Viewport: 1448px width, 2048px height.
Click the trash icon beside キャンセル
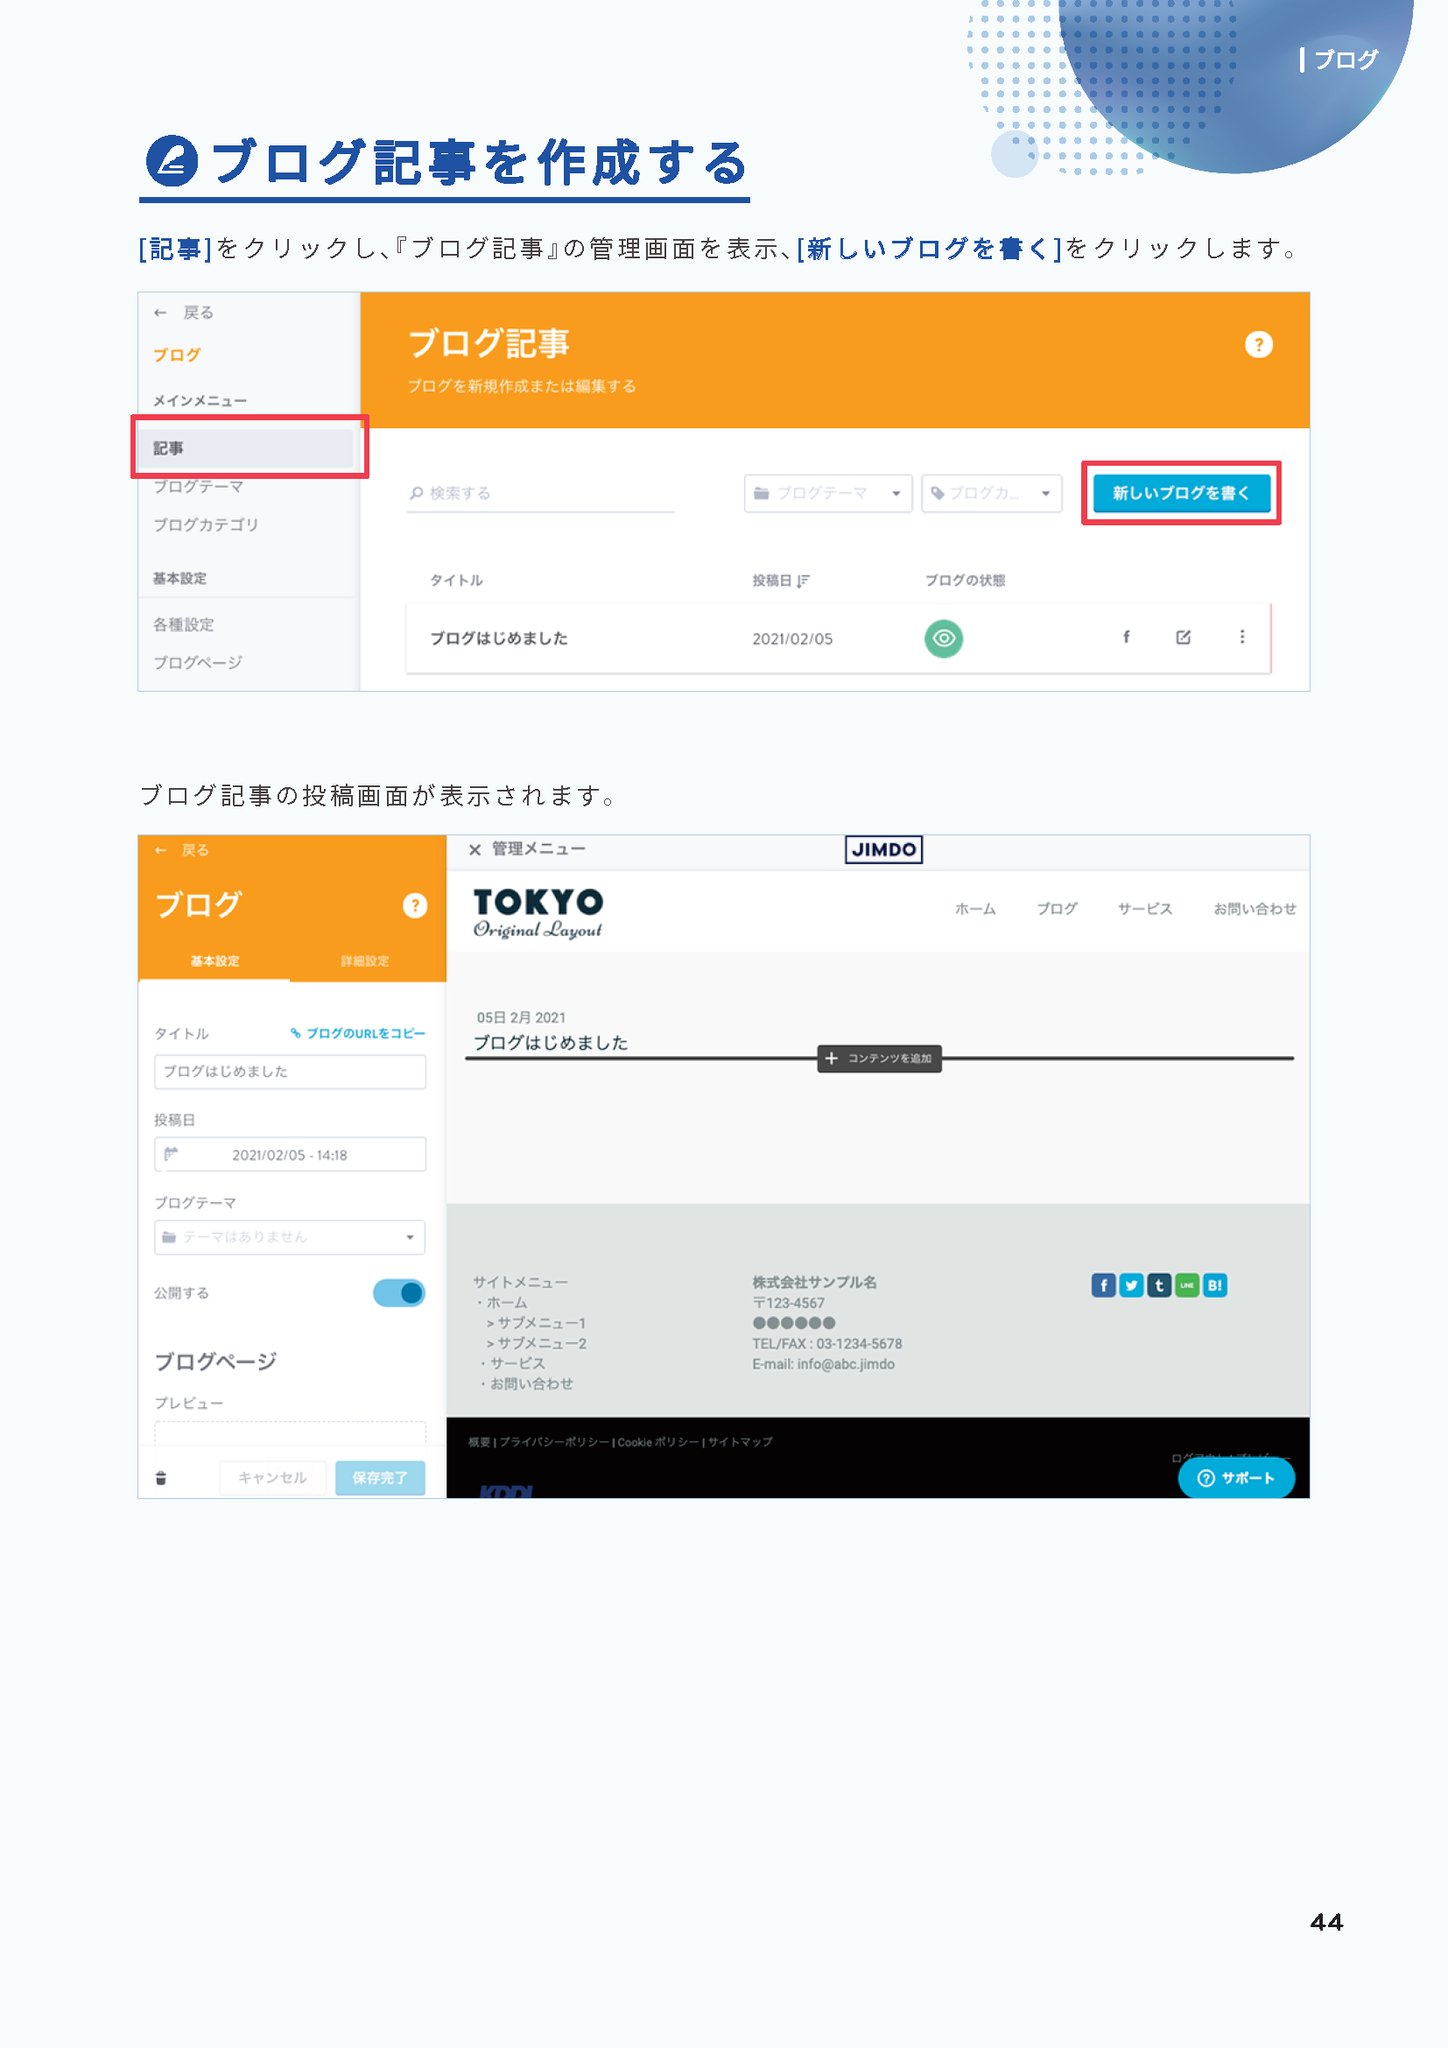point(161,1478)
